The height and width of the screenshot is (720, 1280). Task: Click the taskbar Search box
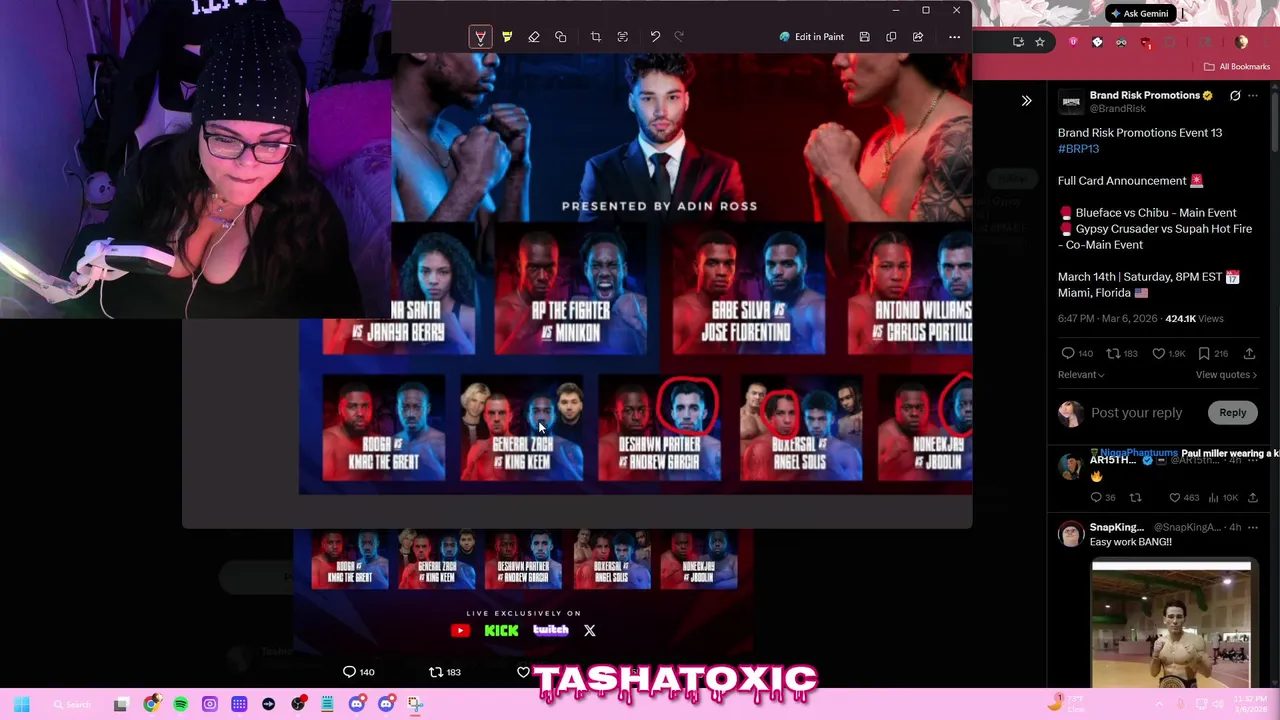pyautogui.click(x=74, y=704)
